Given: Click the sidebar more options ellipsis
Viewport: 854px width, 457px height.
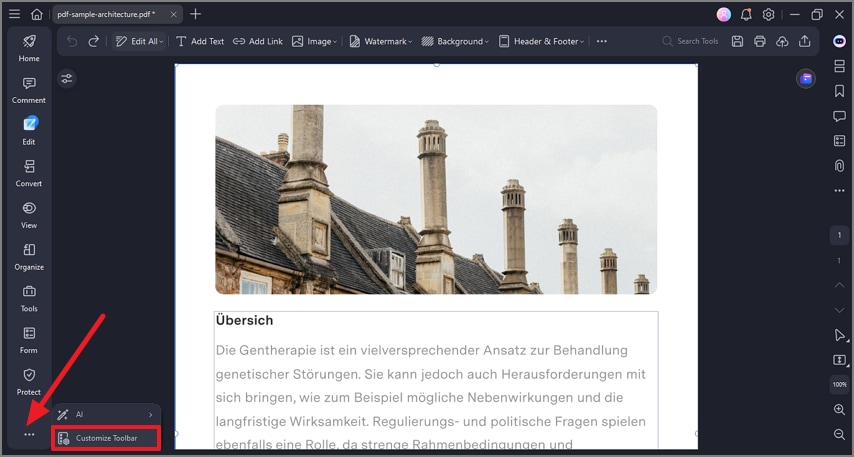Looking at the screenshot, I should tap(29, 435).
